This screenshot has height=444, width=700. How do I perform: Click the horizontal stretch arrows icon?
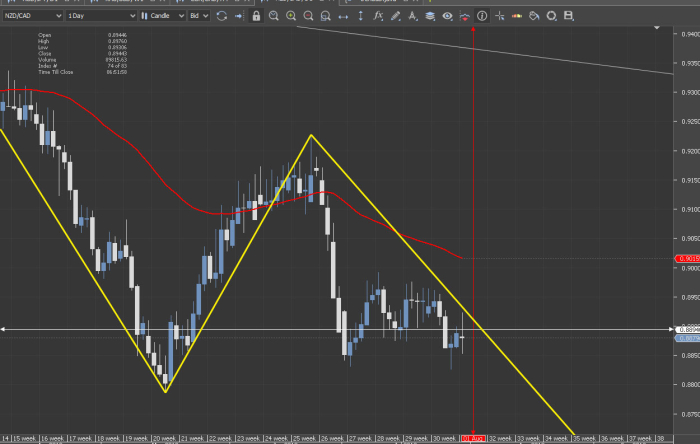(x=343, y=16)
